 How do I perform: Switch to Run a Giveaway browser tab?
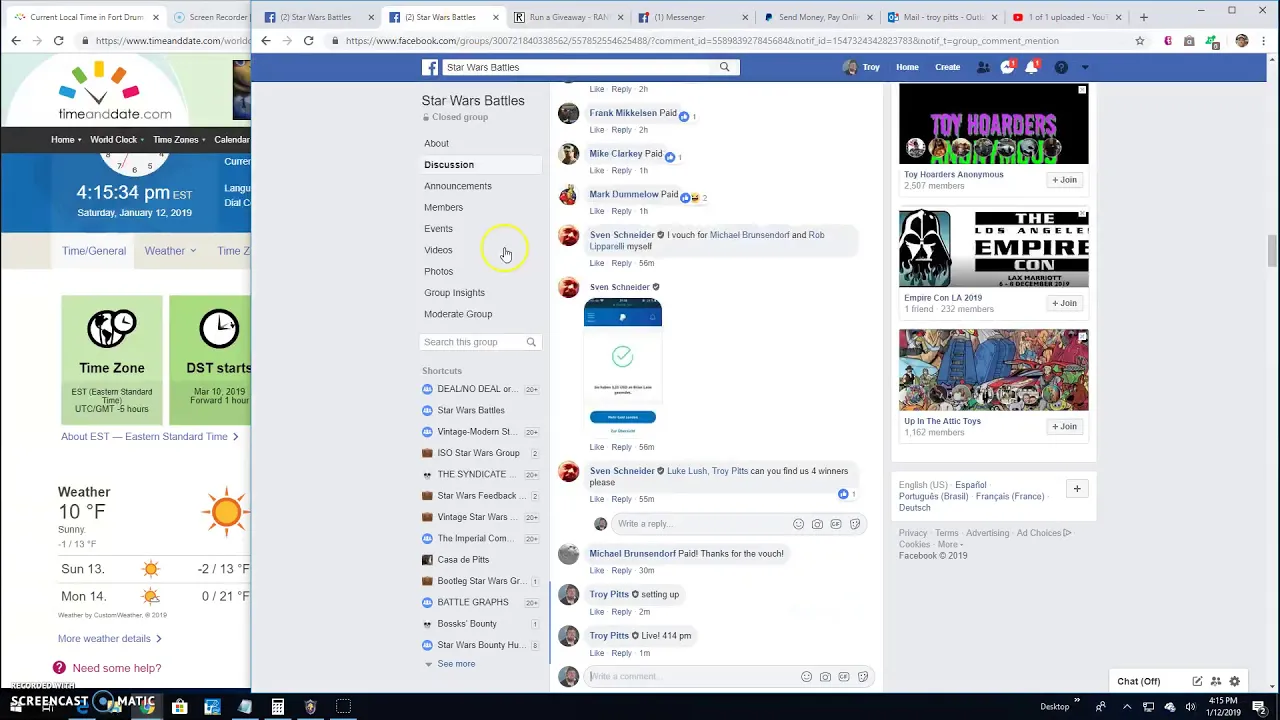click(568, 17)
